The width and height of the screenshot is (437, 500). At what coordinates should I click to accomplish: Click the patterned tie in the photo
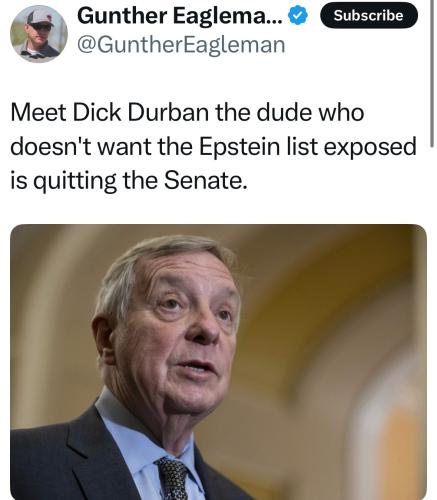click(x=172, y=478)
